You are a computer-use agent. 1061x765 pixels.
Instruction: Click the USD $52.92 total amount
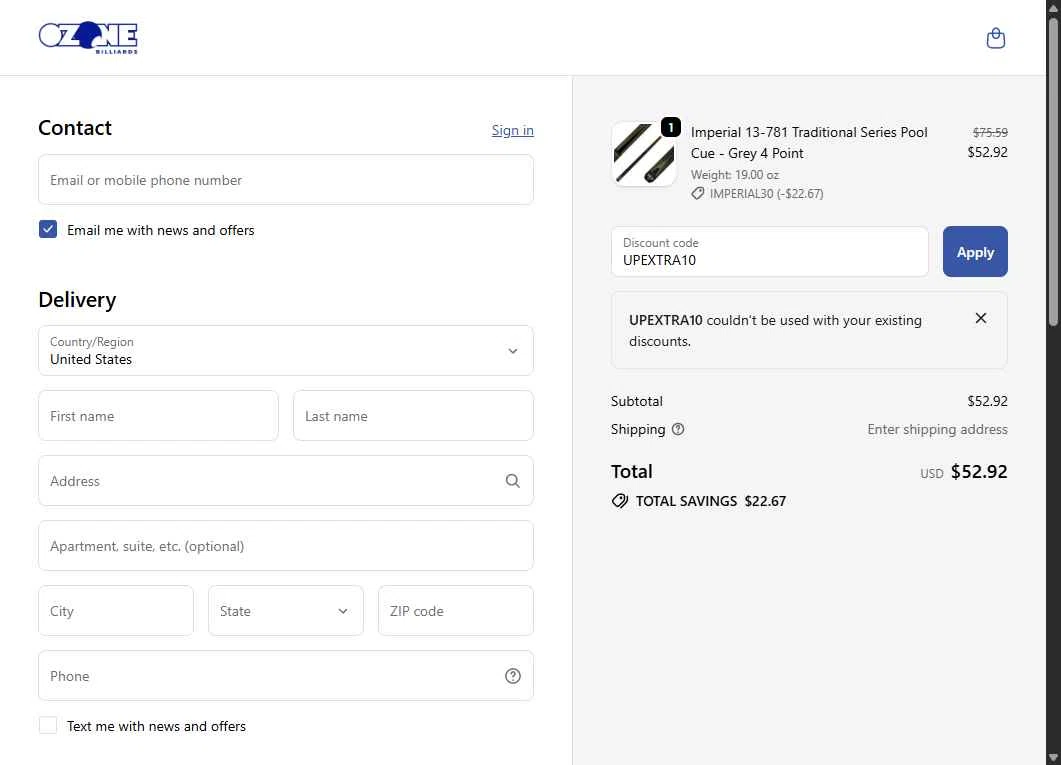(x=964, y=471)
